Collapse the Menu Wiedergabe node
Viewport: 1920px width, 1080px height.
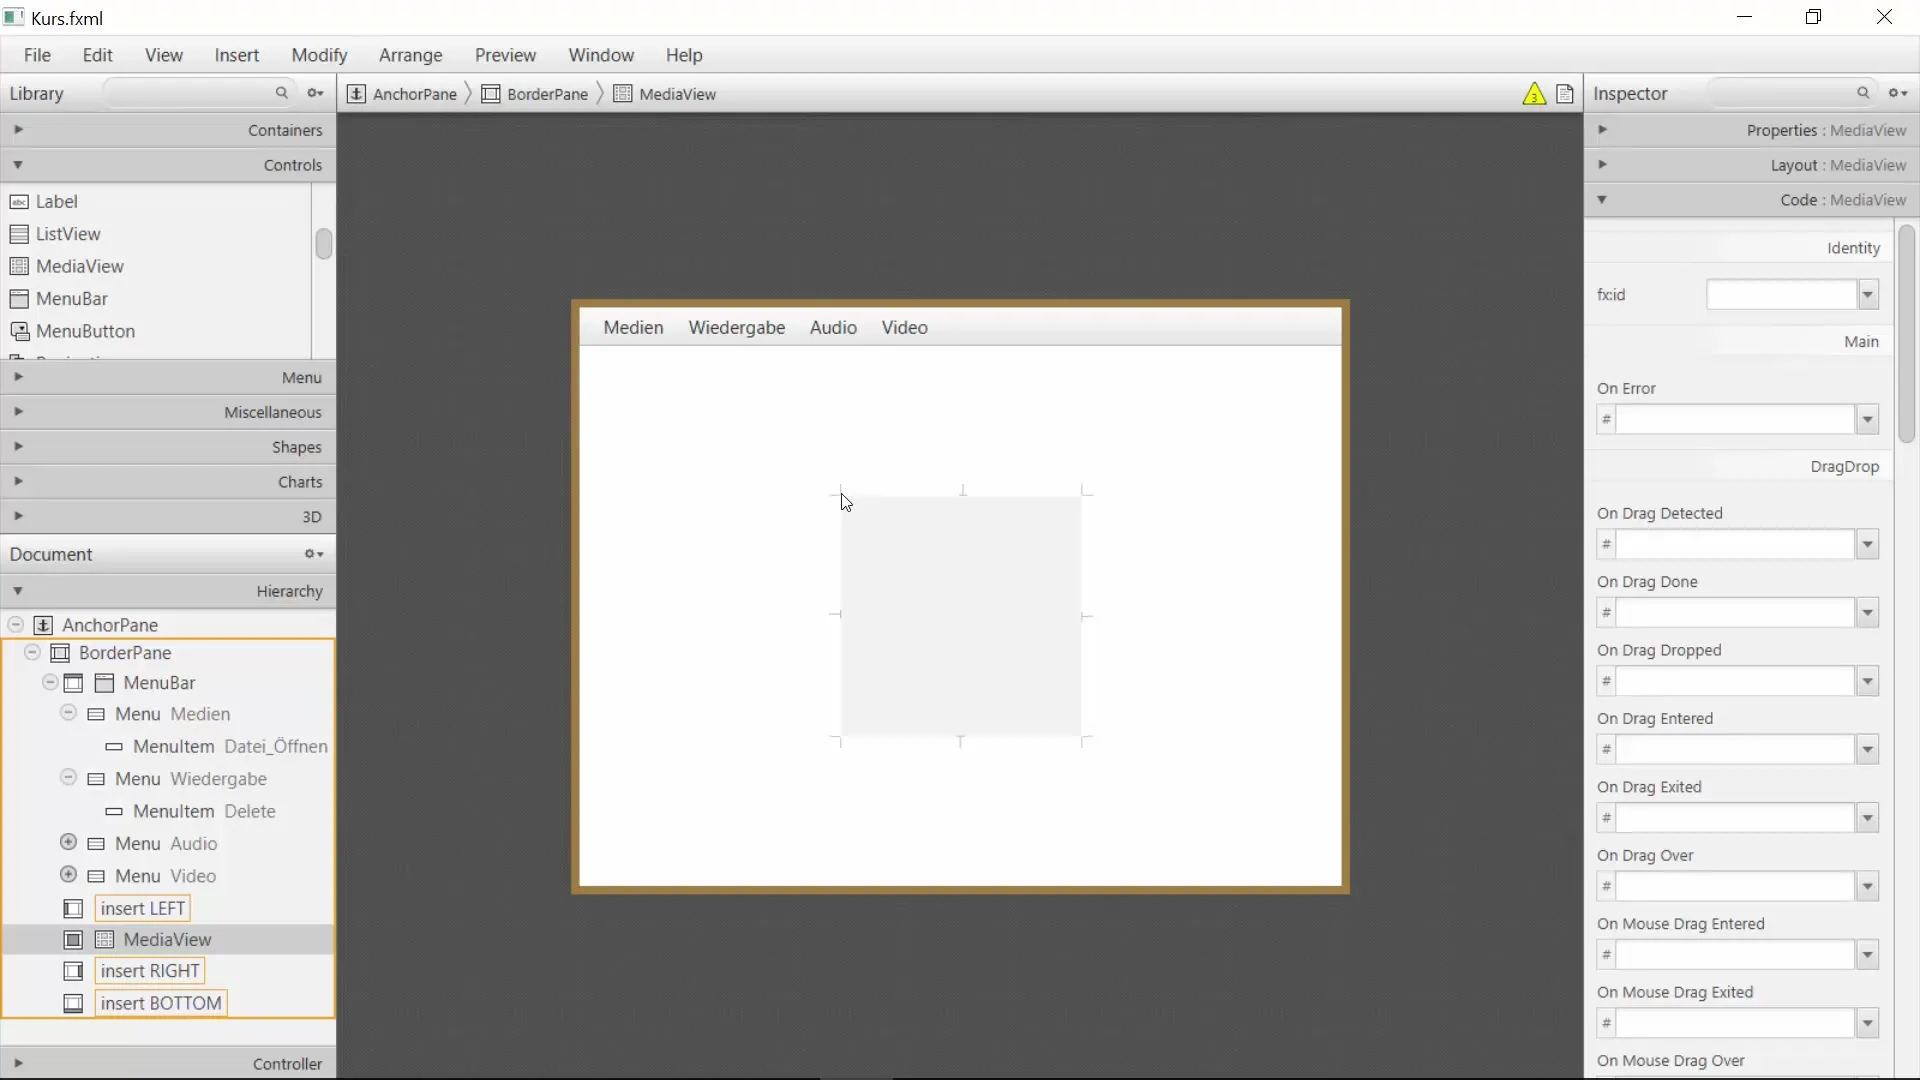pos(68,778)
